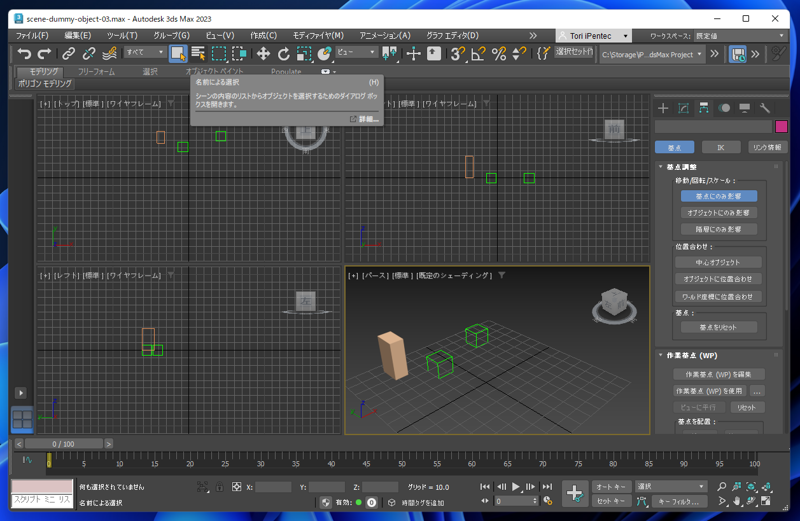Image resolution: width=800 pixels, height=521 pixels.
Task: Click the Play Animation button
Action: click(516, 487)
